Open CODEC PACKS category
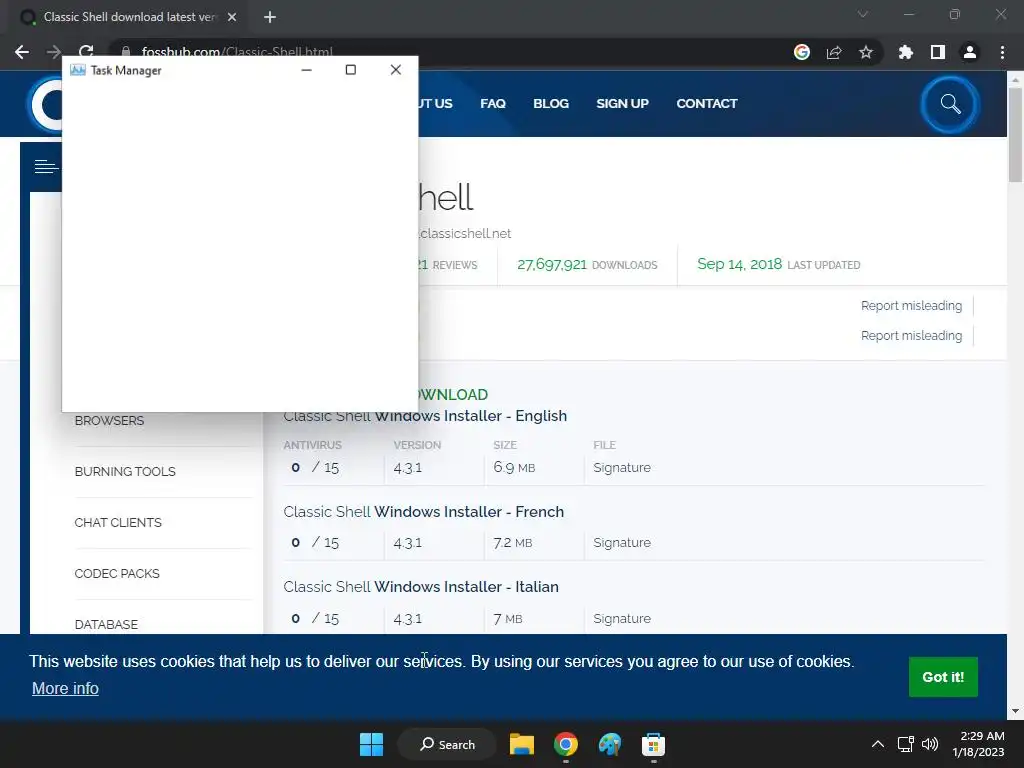Image resolution: width=1024 pixels, height=768 pixels. [117, 573]
